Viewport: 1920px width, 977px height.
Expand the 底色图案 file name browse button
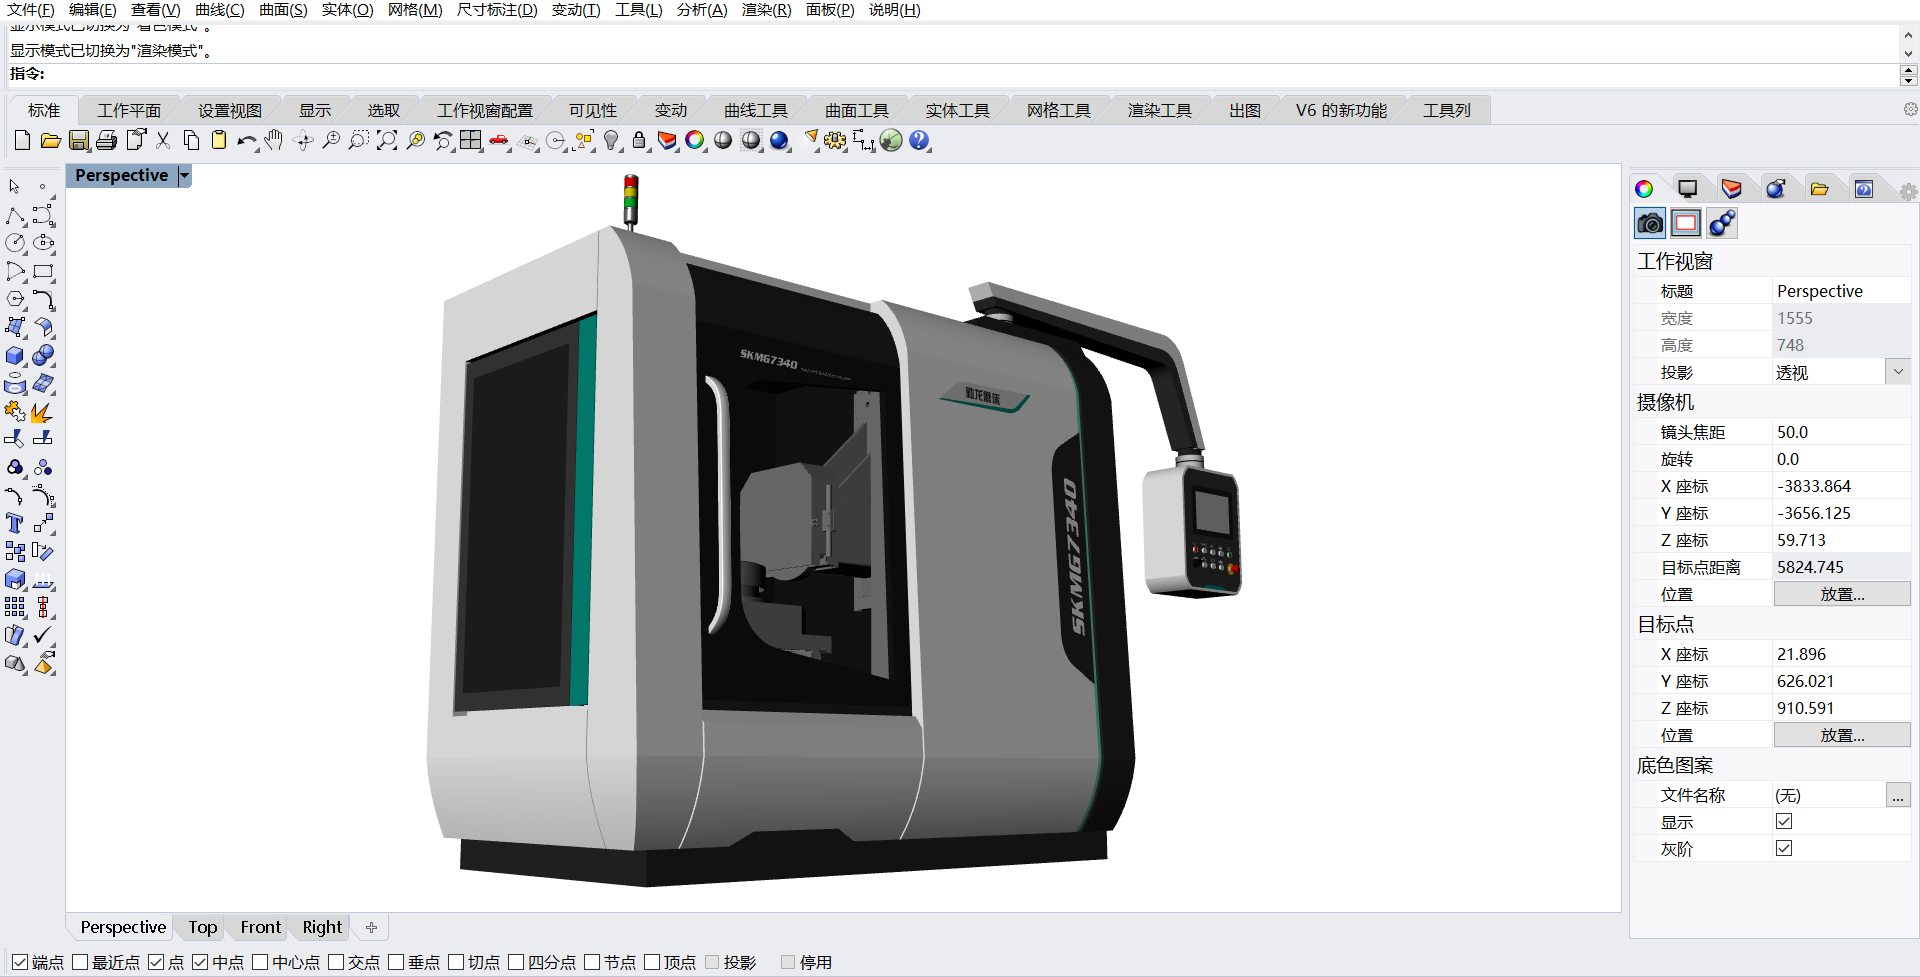click(x=1898, y=794)
